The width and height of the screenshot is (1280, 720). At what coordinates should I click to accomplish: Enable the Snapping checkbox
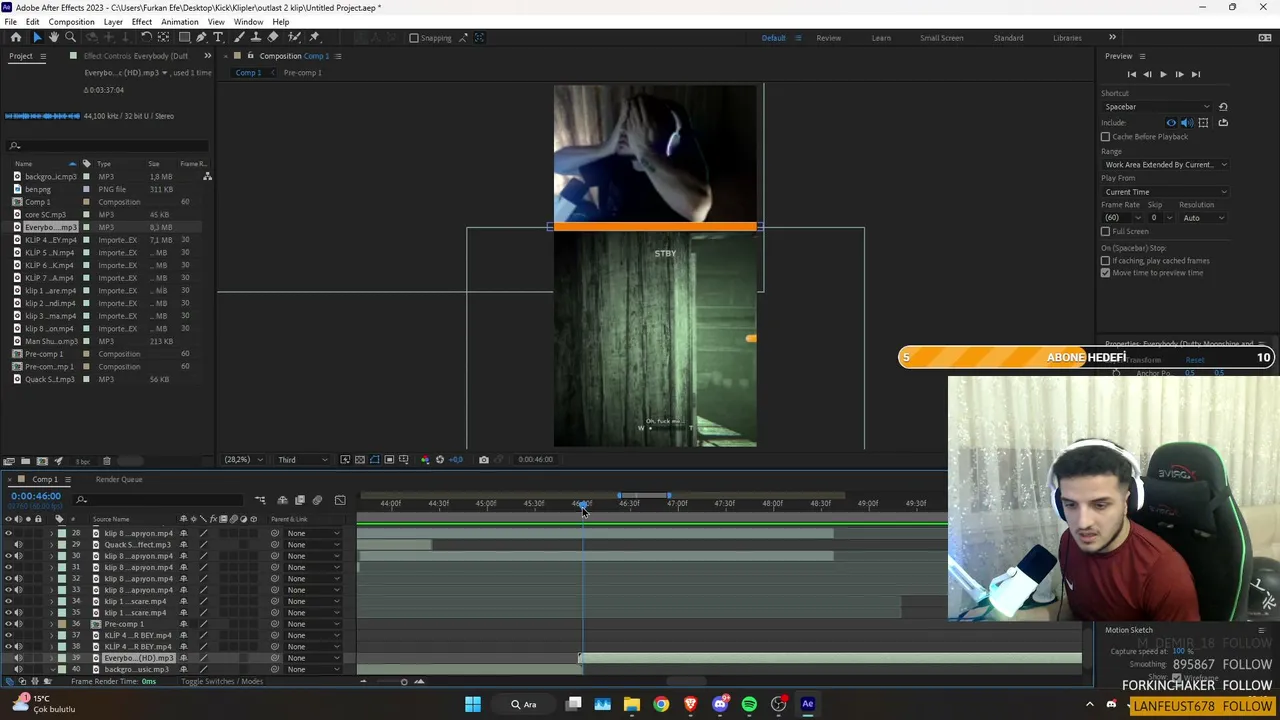click(x=414, y=38)
